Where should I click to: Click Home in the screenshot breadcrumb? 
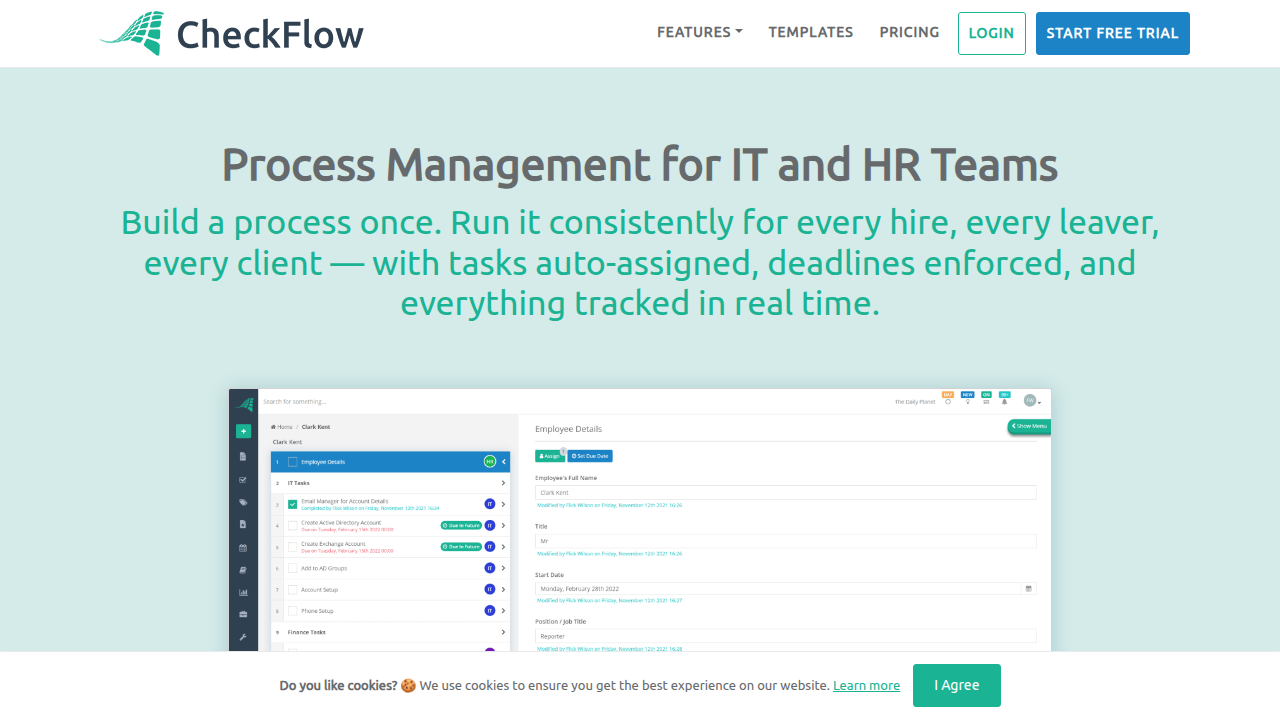284,427
